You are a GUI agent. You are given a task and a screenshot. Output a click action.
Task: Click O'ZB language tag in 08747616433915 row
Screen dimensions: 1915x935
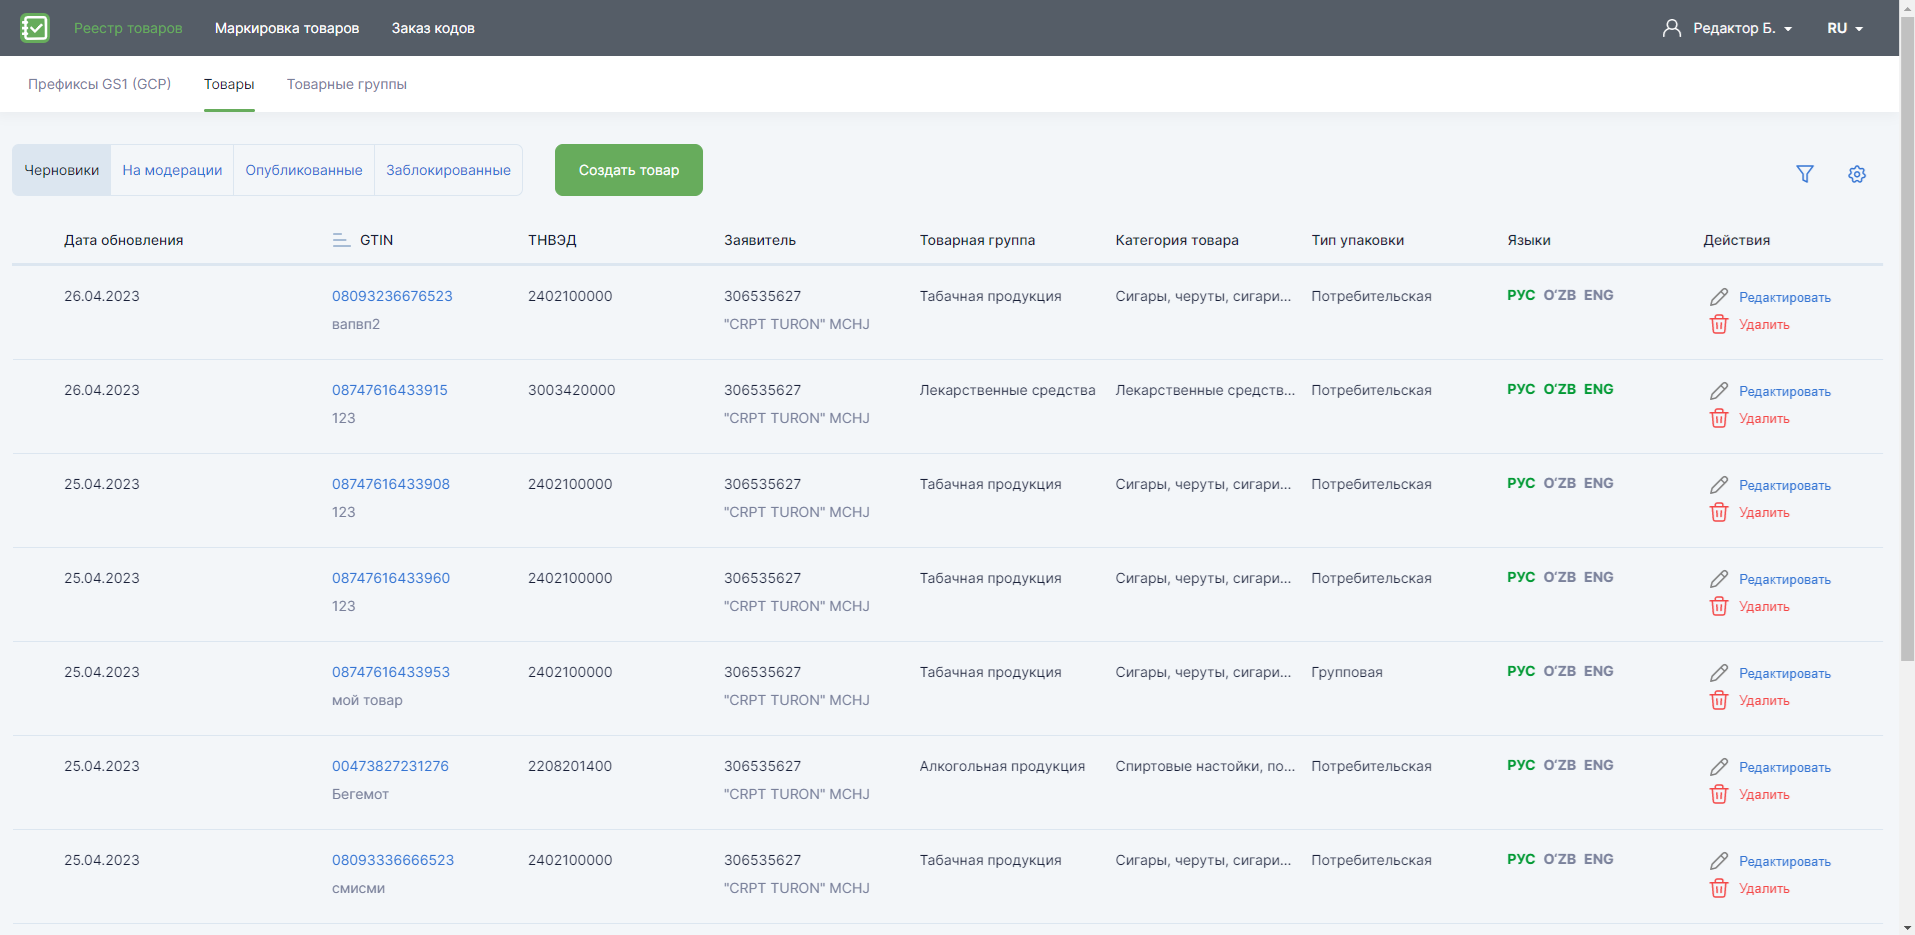coord(1559,389)
